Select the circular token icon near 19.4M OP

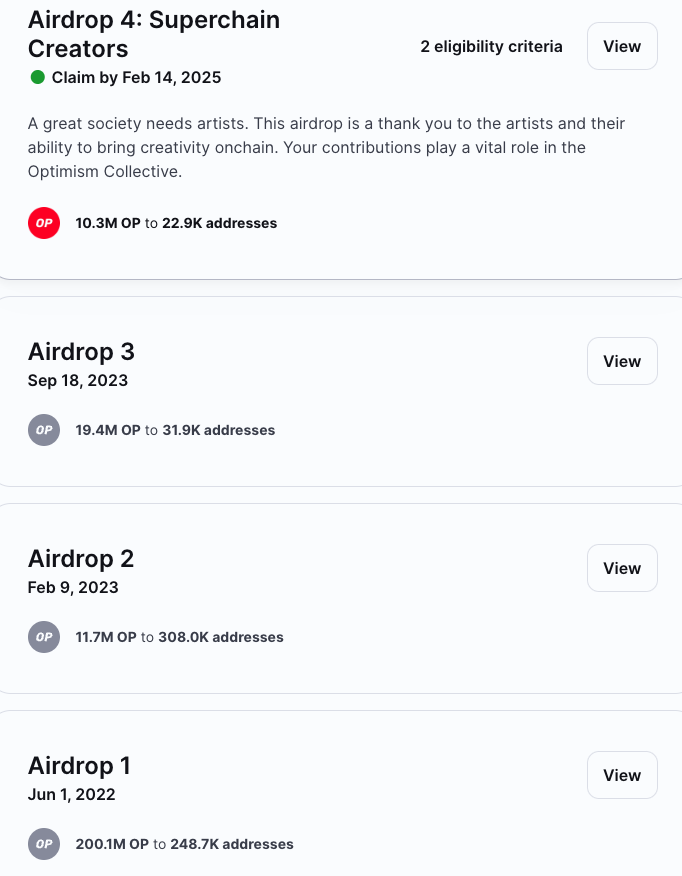click(44, 430)
